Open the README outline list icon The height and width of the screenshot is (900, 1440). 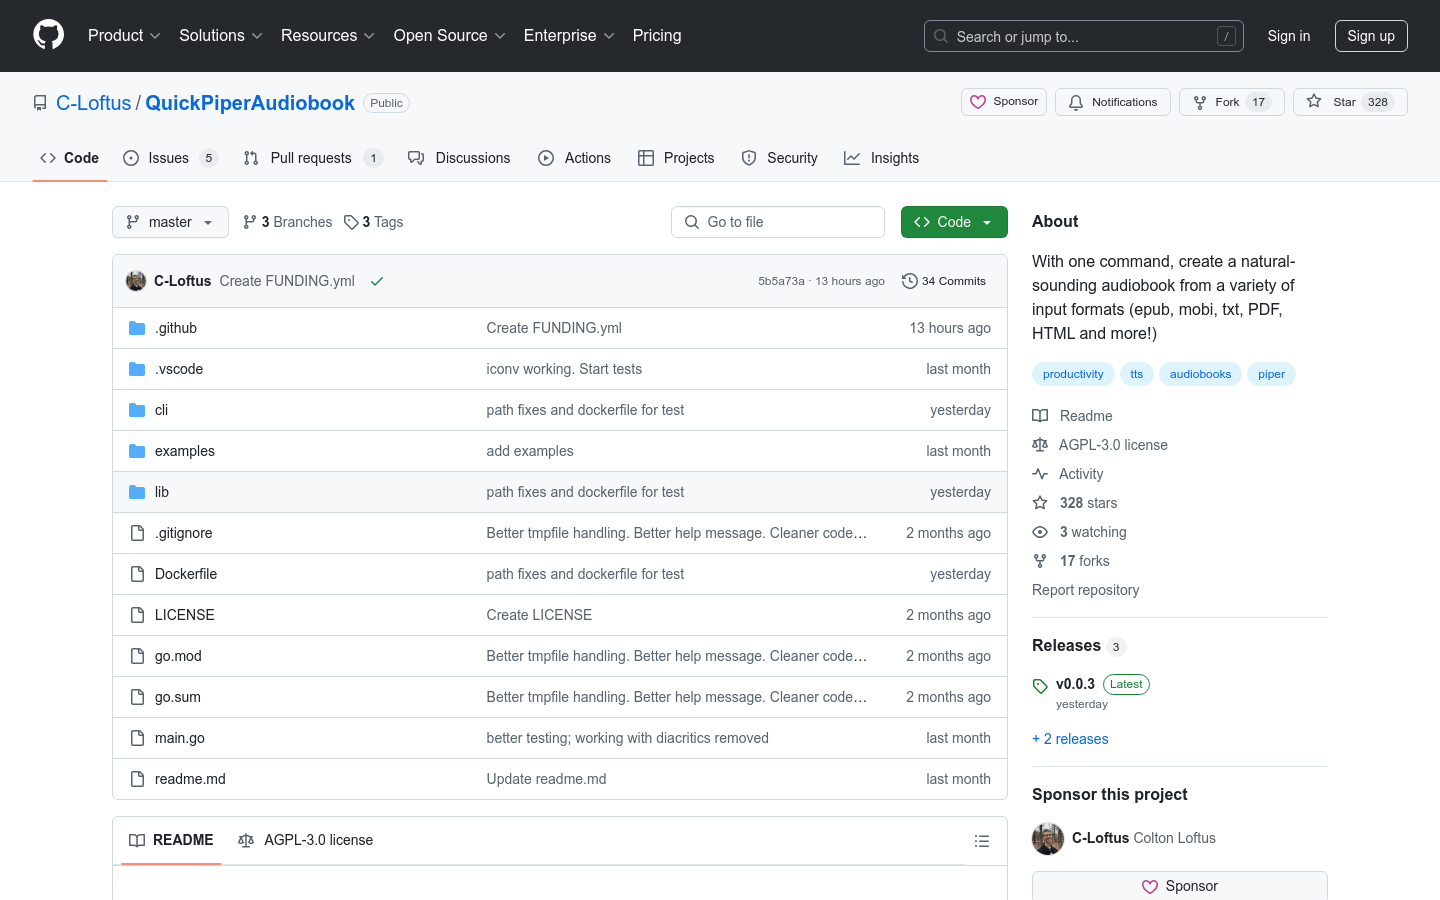982,841
